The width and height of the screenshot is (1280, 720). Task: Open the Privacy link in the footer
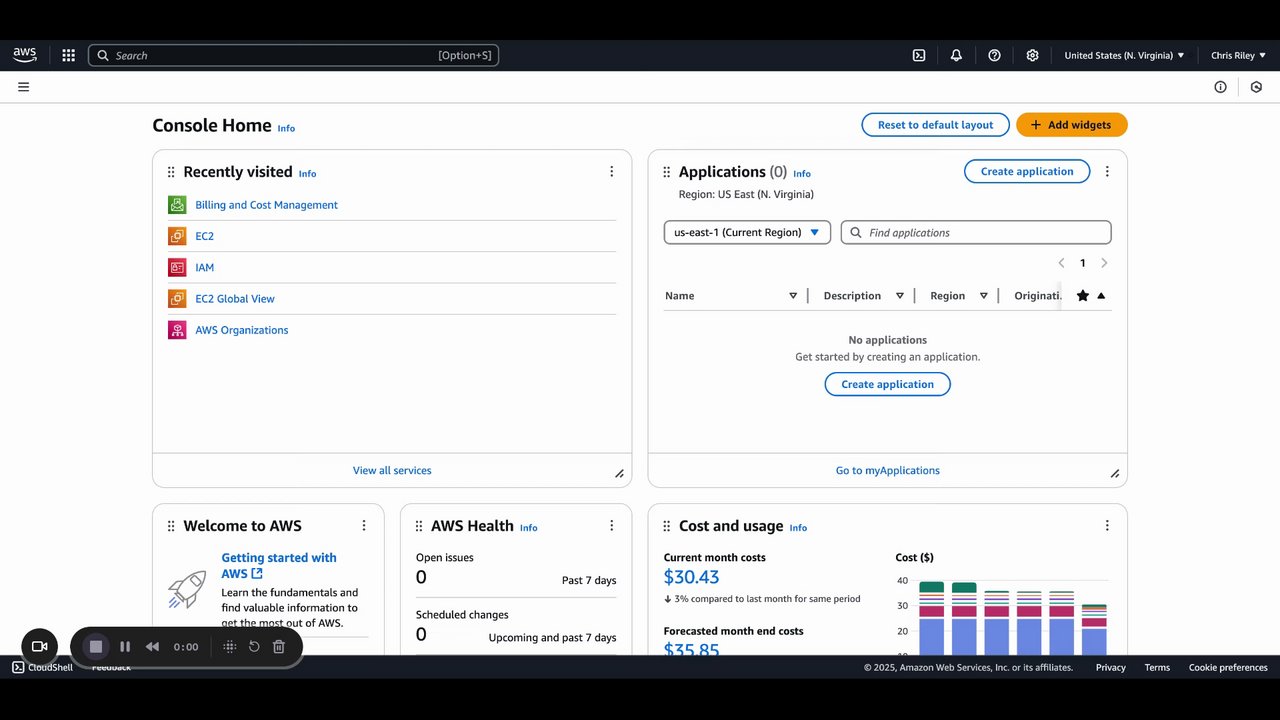(x=1110, y=668)
